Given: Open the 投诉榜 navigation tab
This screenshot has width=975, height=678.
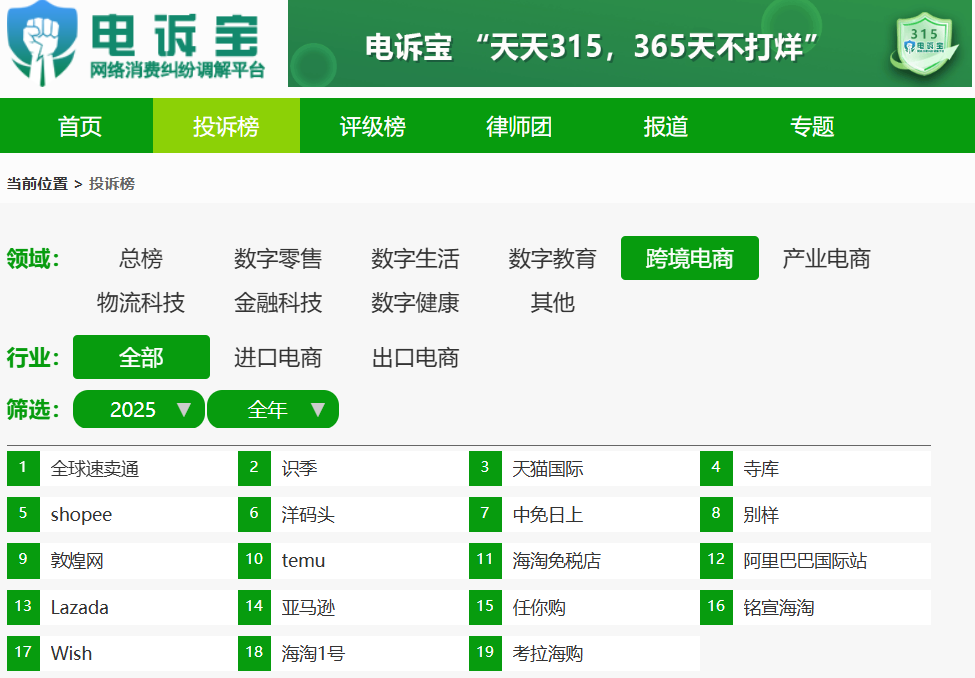Looking at the screenshot, I should [x=226, y=126].
